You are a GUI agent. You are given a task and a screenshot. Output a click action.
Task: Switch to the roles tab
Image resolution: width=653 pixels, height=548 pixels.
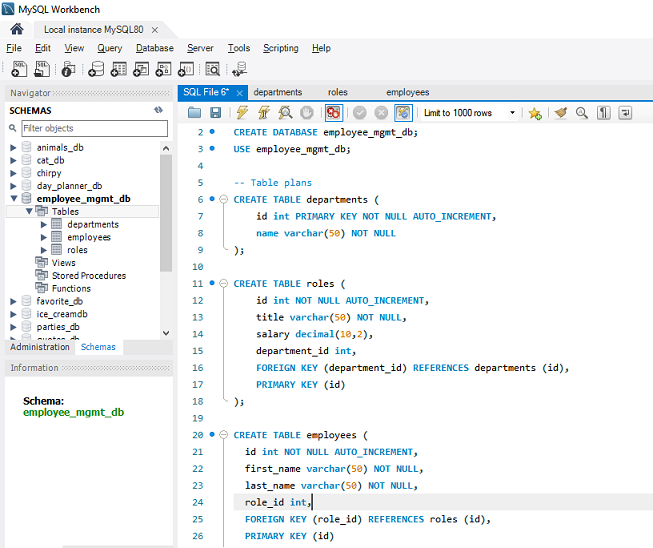click(x=337, y=92)
